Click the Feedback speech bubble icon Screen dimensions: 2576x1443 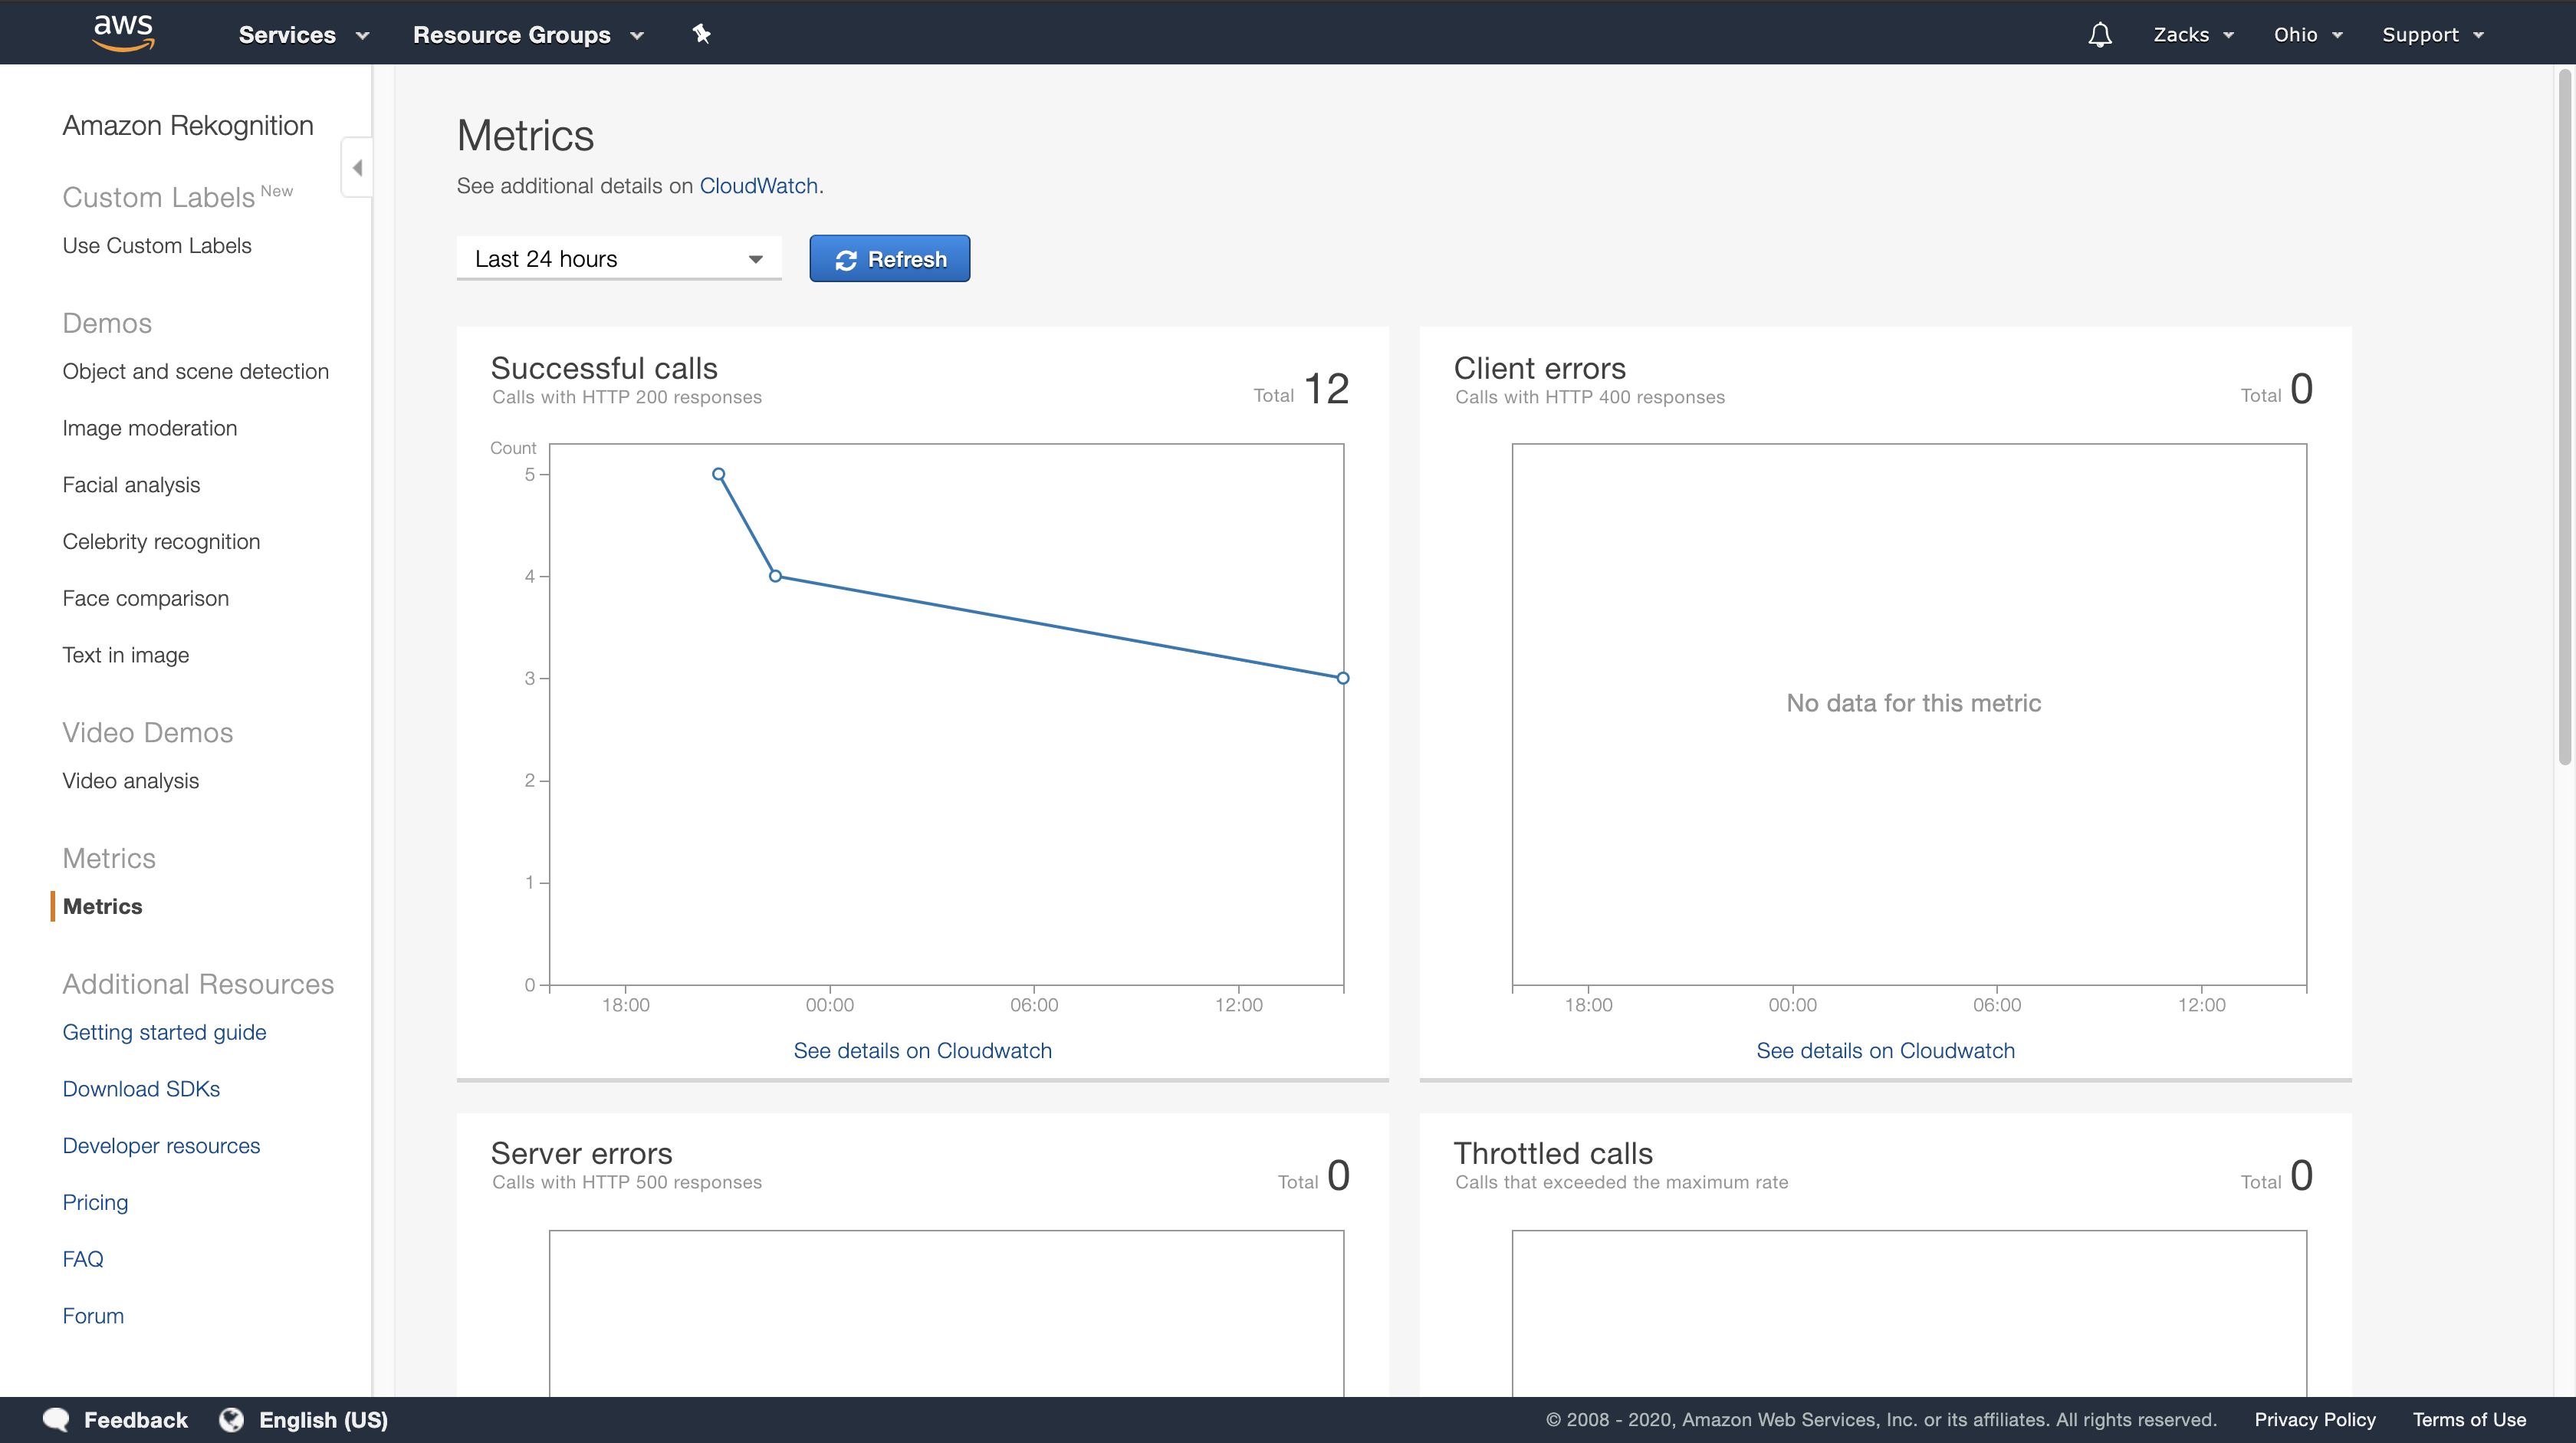56,1419
